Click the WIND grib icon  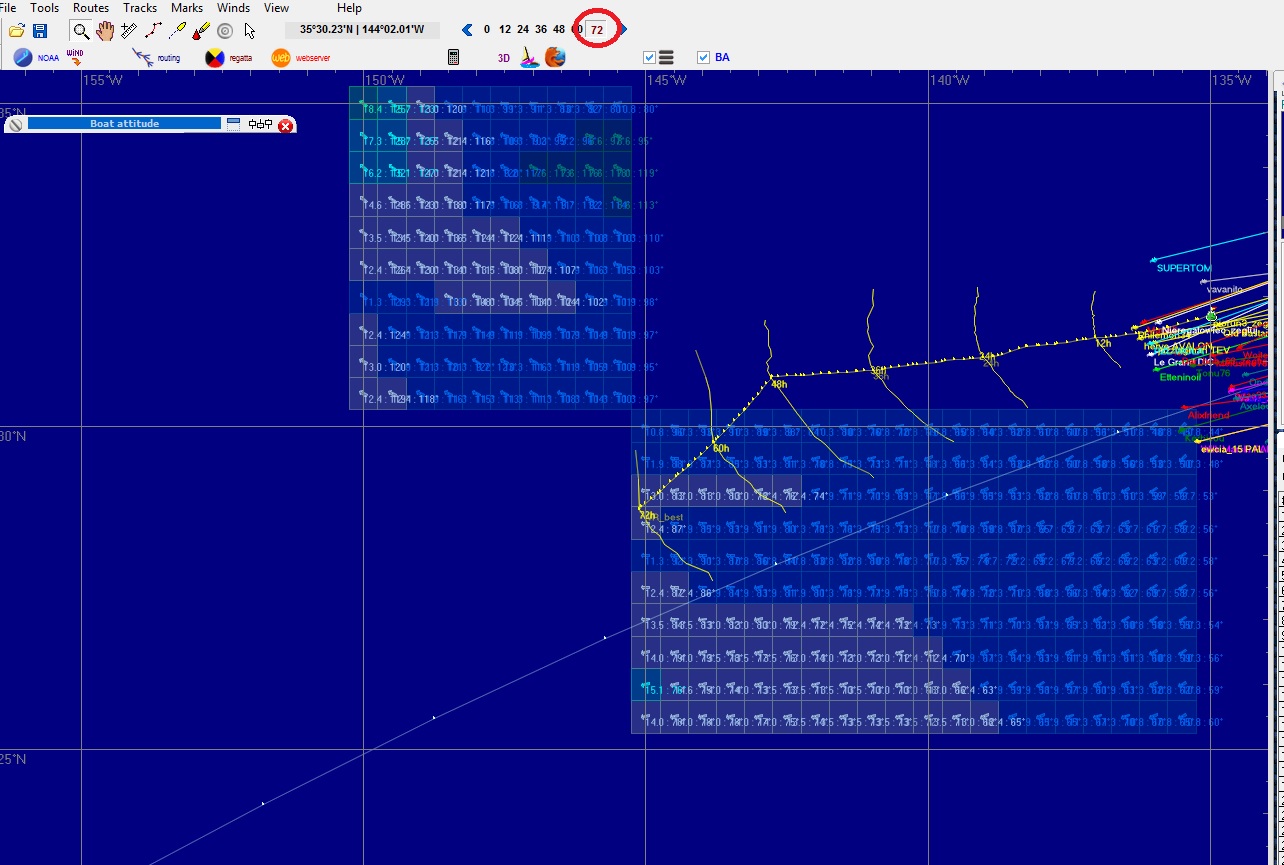tap(75, 57)
